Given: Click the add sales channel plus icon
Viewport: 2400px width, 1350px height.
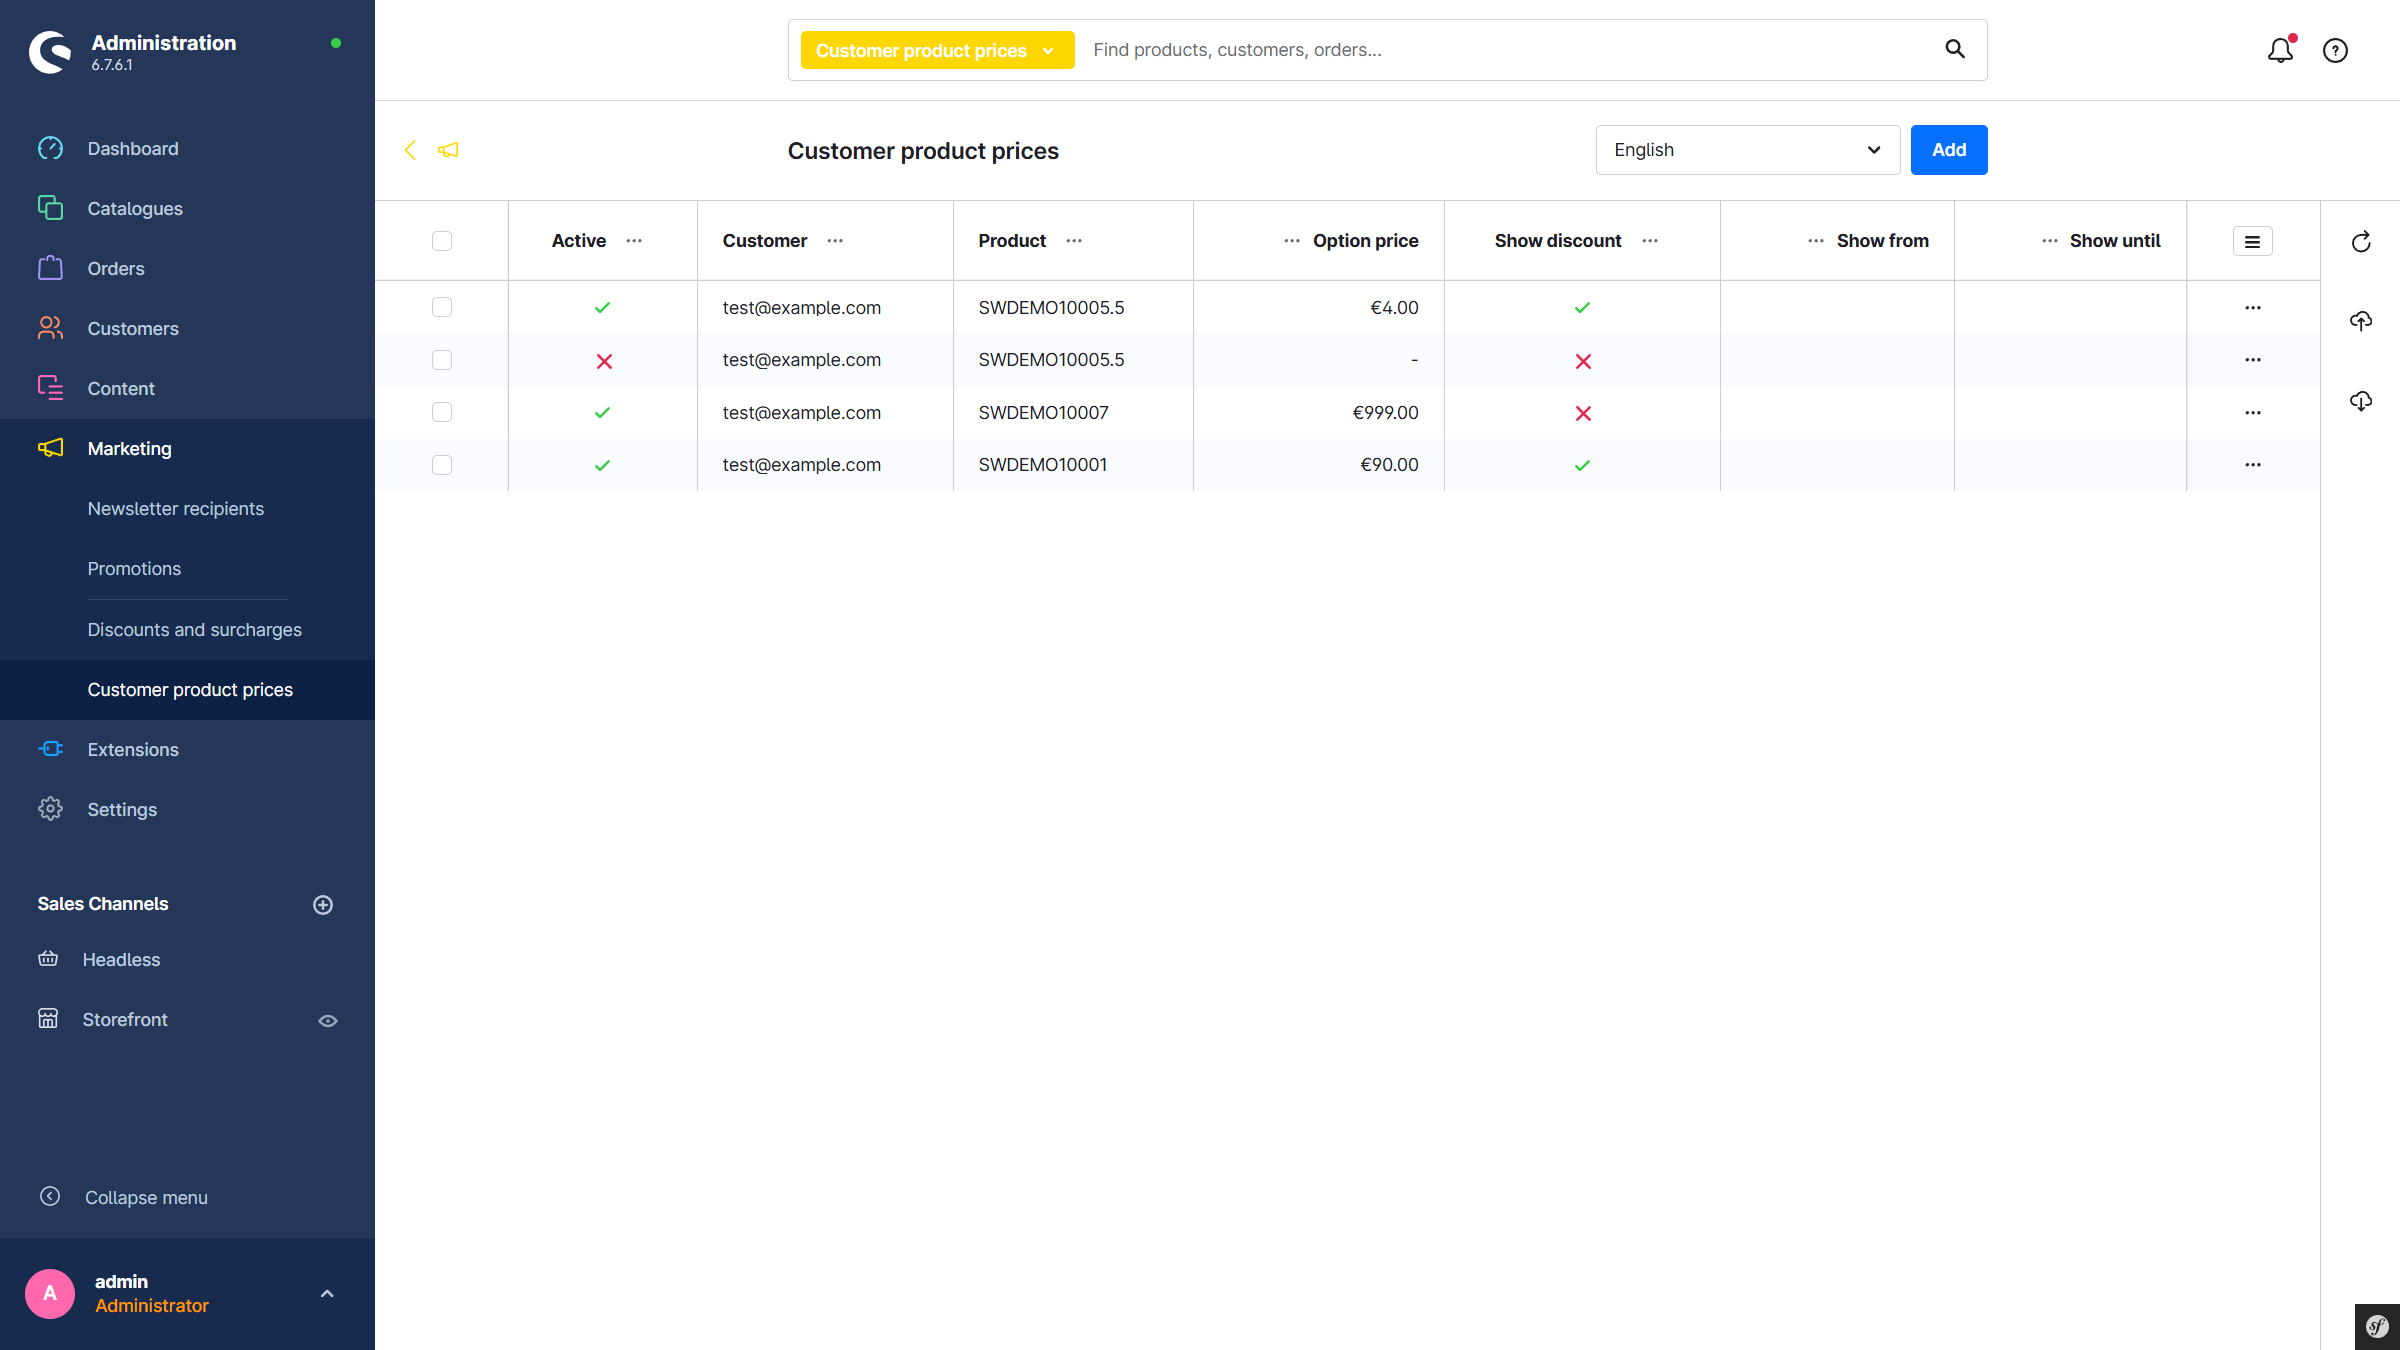Looking at the screenshot, I should point(323,905).
